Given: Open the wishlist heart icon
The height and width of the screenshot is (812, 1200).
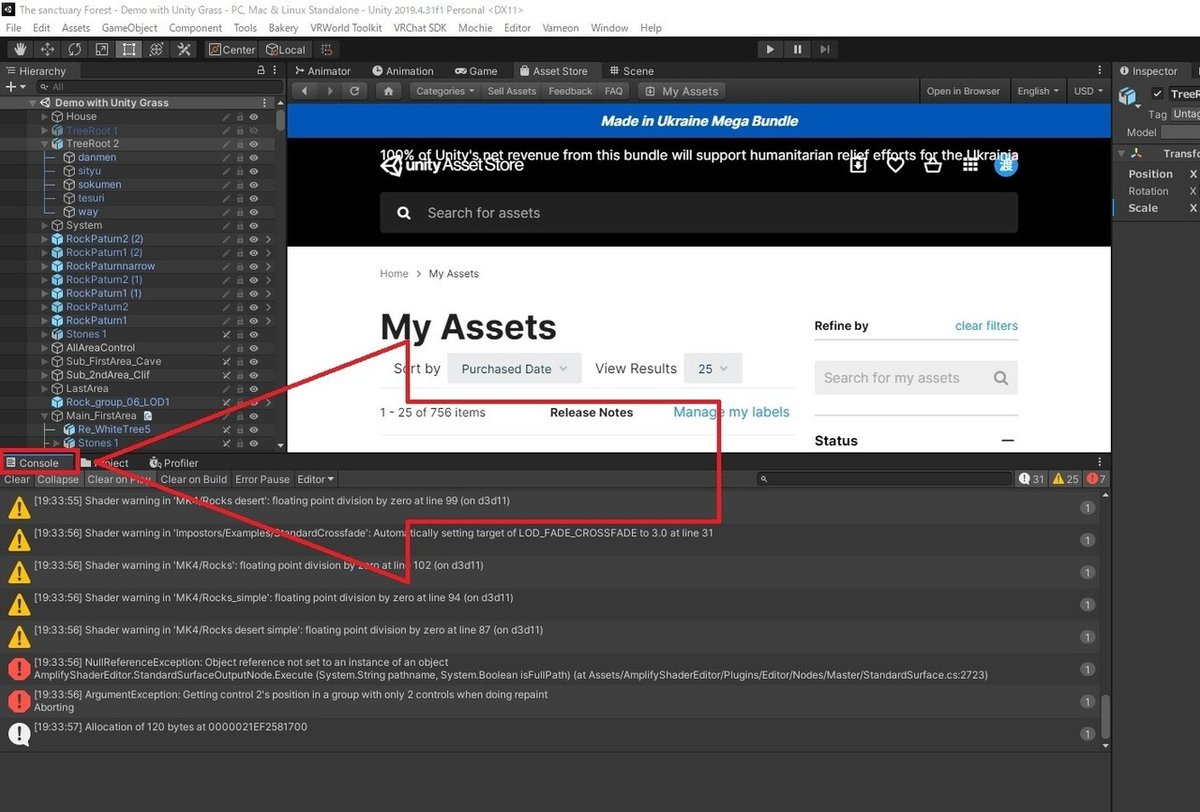Looking at the screenshot, I should click(x=895, y=165).
